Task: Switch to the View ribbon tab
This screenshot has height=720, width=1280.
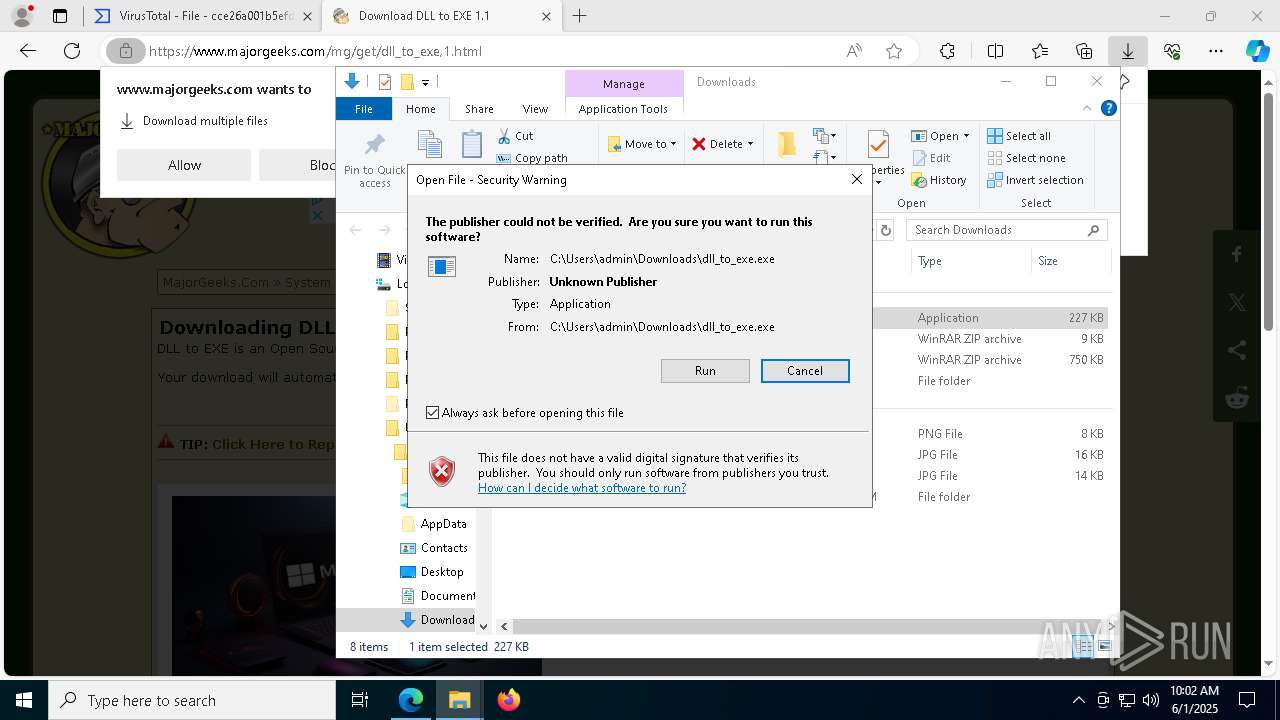Action: (x=535, y=109)
